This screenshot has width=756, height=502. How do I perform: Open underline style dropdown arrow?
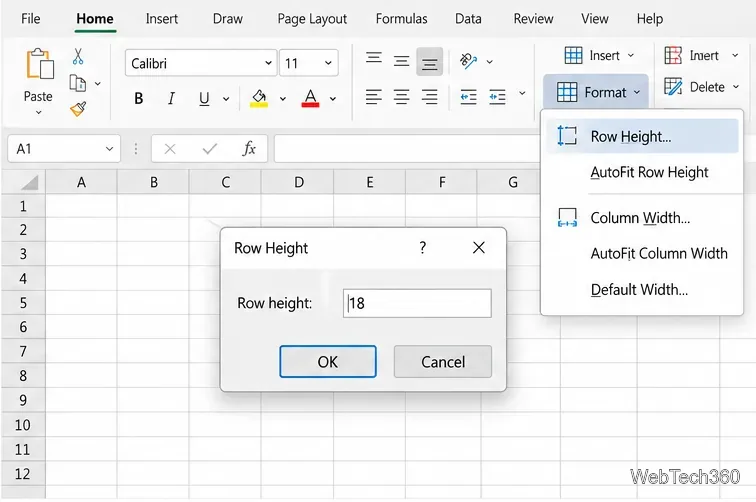tap(226, 99)
